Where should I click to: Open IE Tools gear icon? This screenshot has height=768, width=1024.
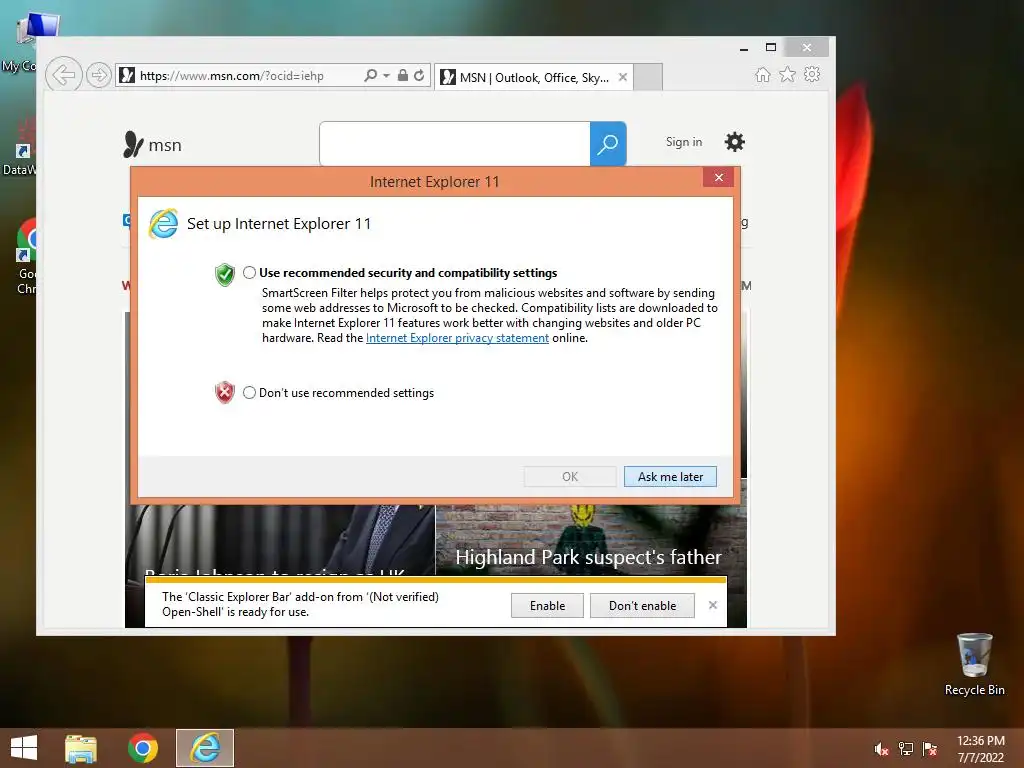(x=812, y=74)
